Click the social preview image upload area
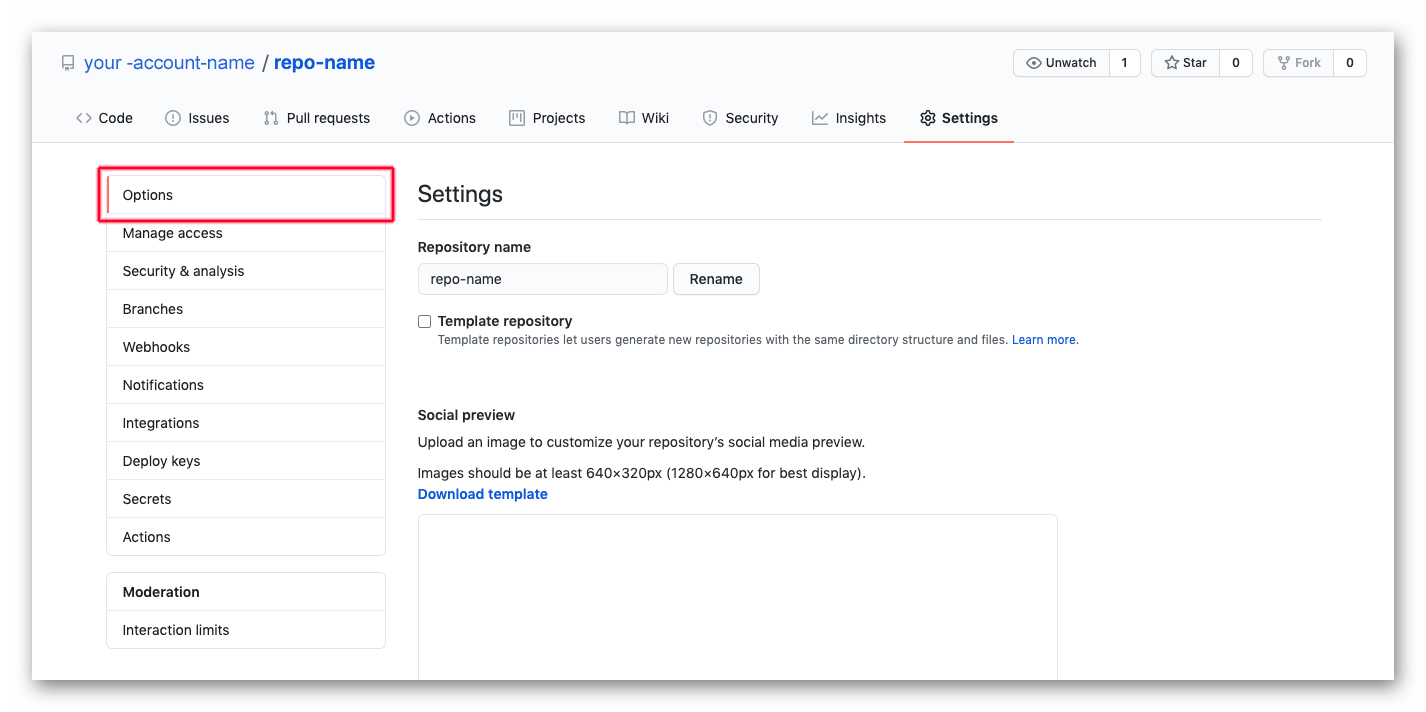Screen dimensions: 1426x712 coord(737,597)
